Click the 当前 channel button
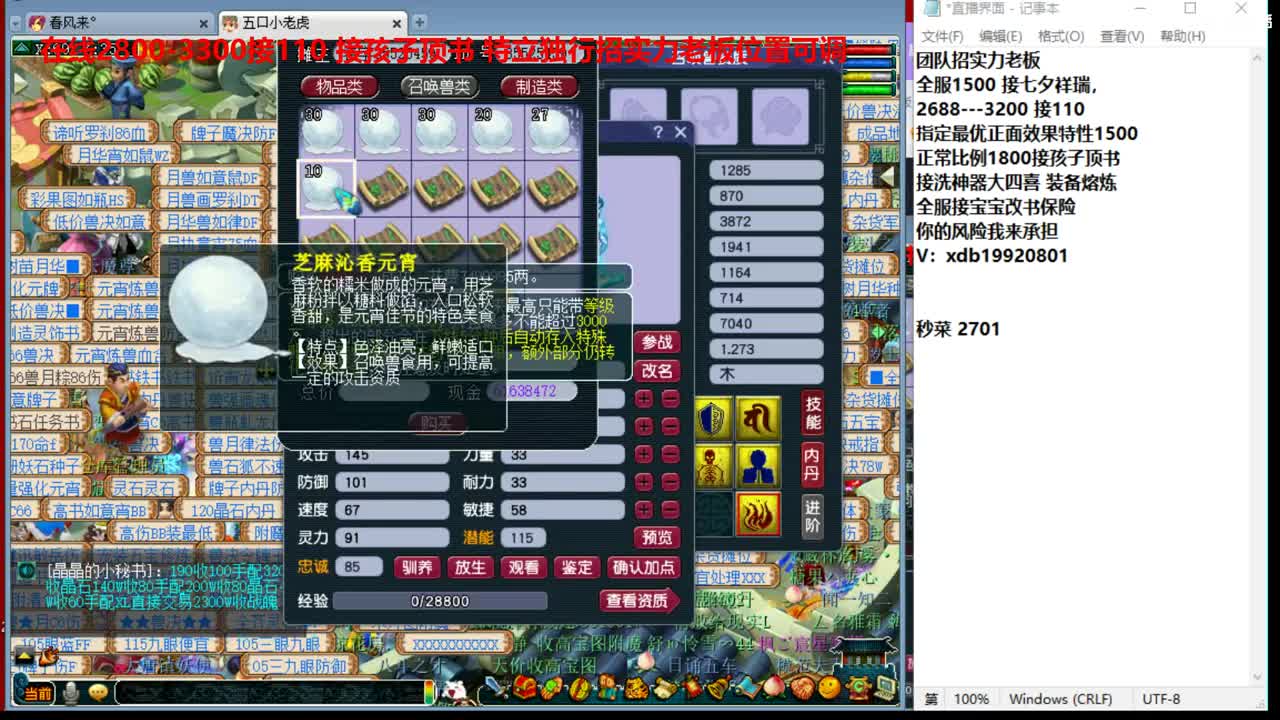This screenshot has width=1280, height=720. coord(37,693)
